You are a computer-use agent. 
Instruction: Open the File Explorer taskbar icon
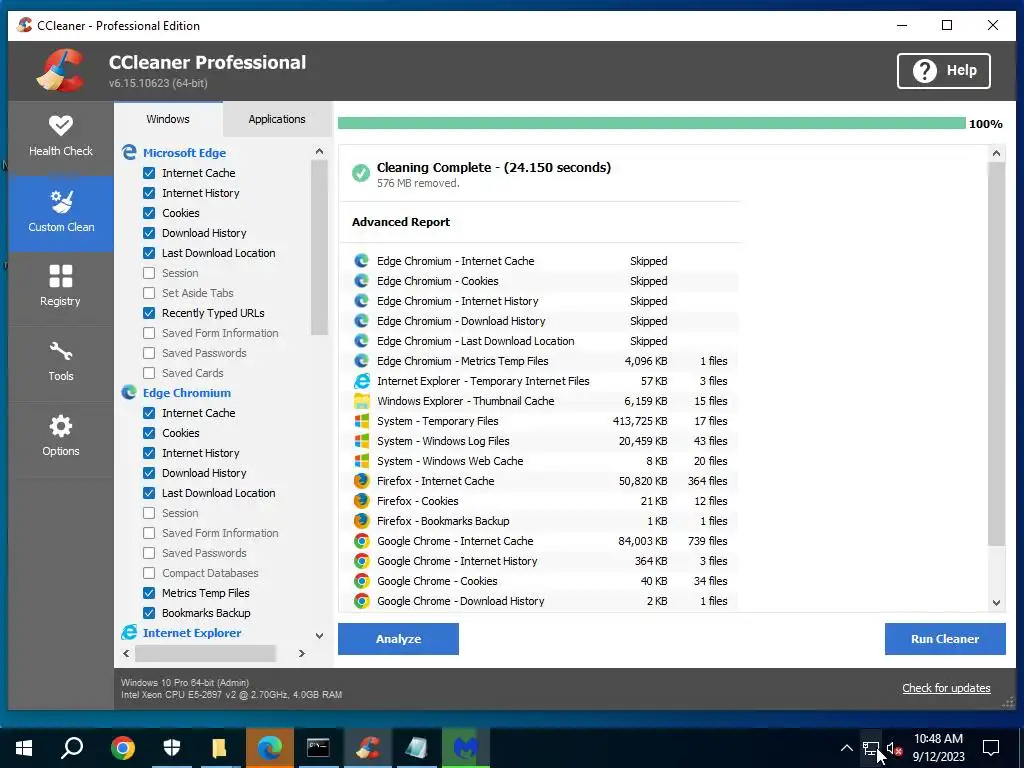point(219,748)
